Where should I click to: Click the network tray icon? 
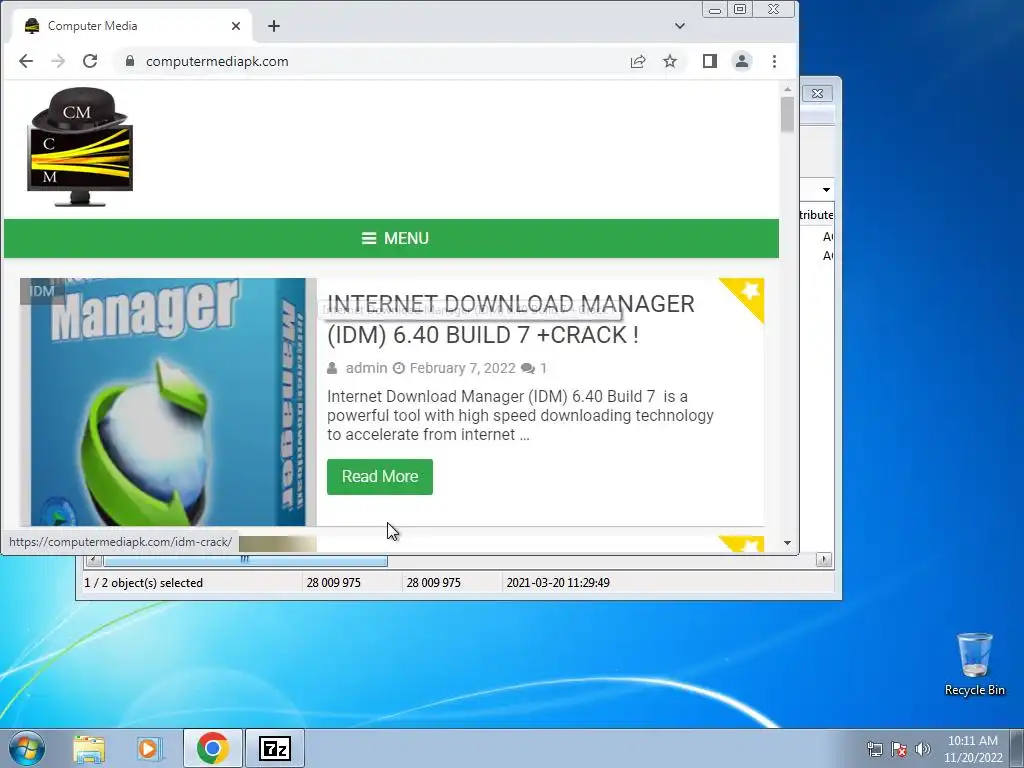874,749
